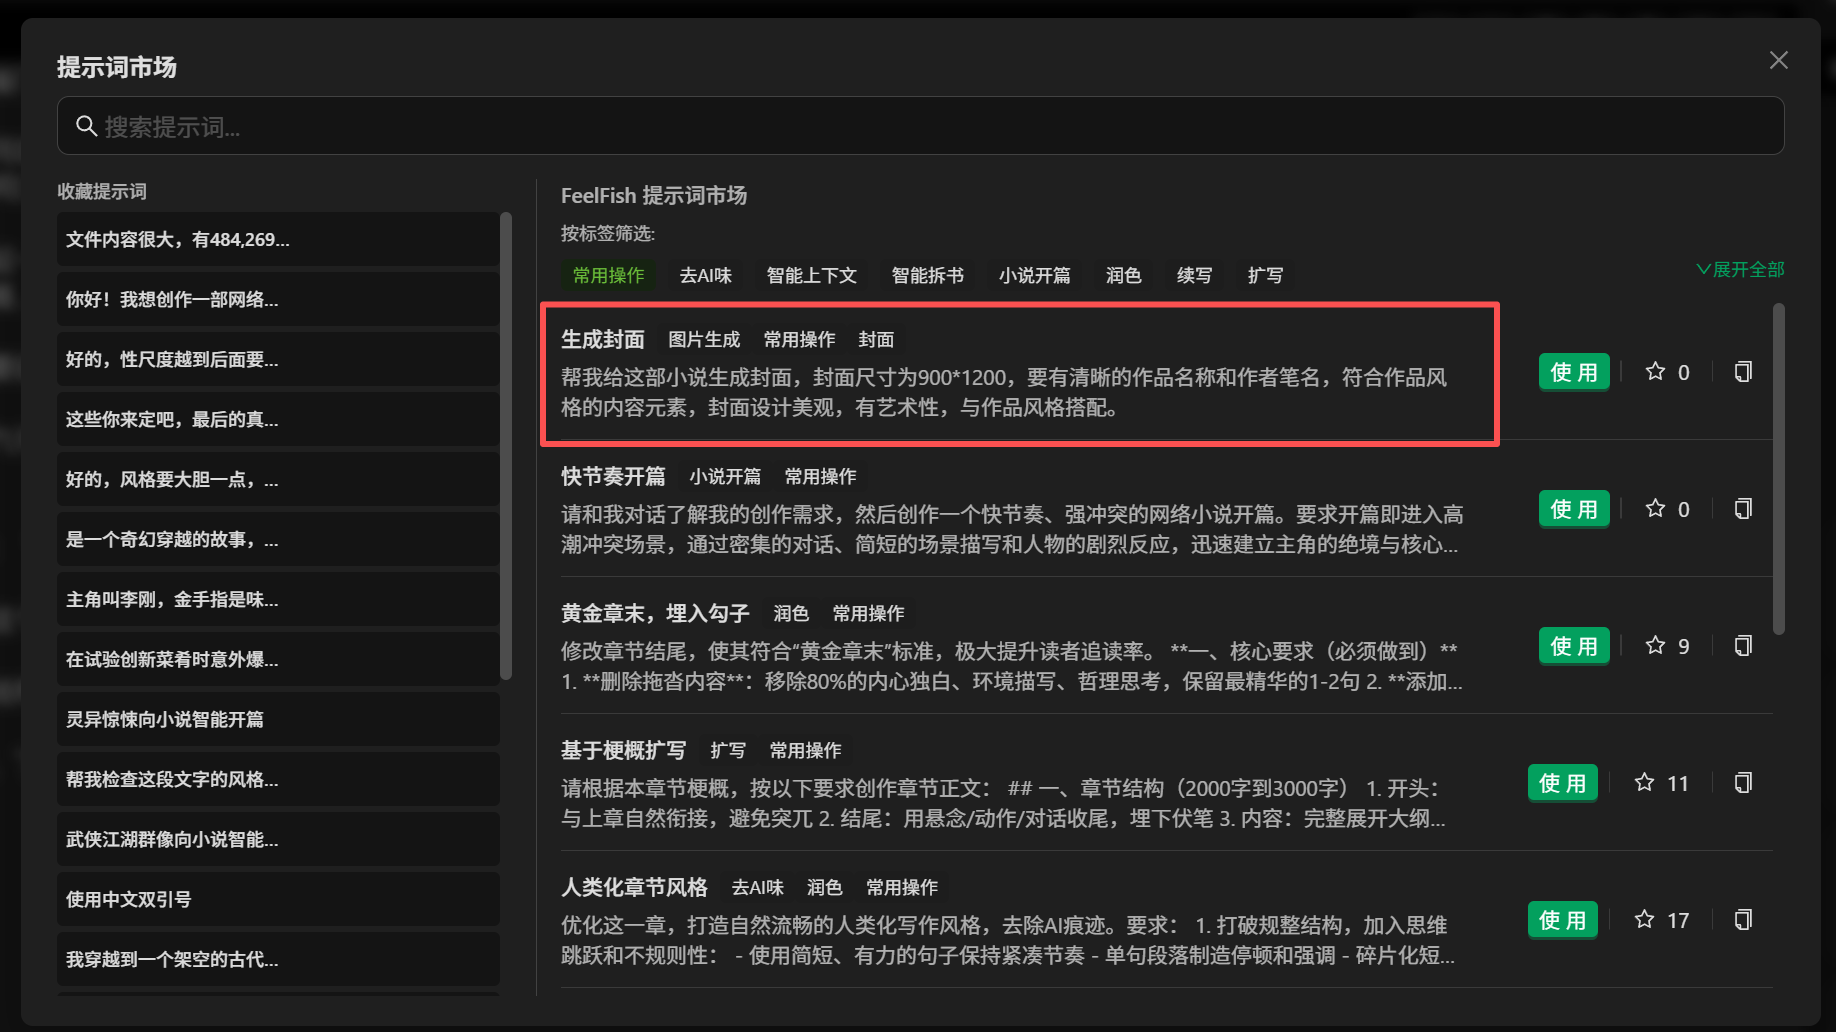Filter by 去AI味 tag

706,275
